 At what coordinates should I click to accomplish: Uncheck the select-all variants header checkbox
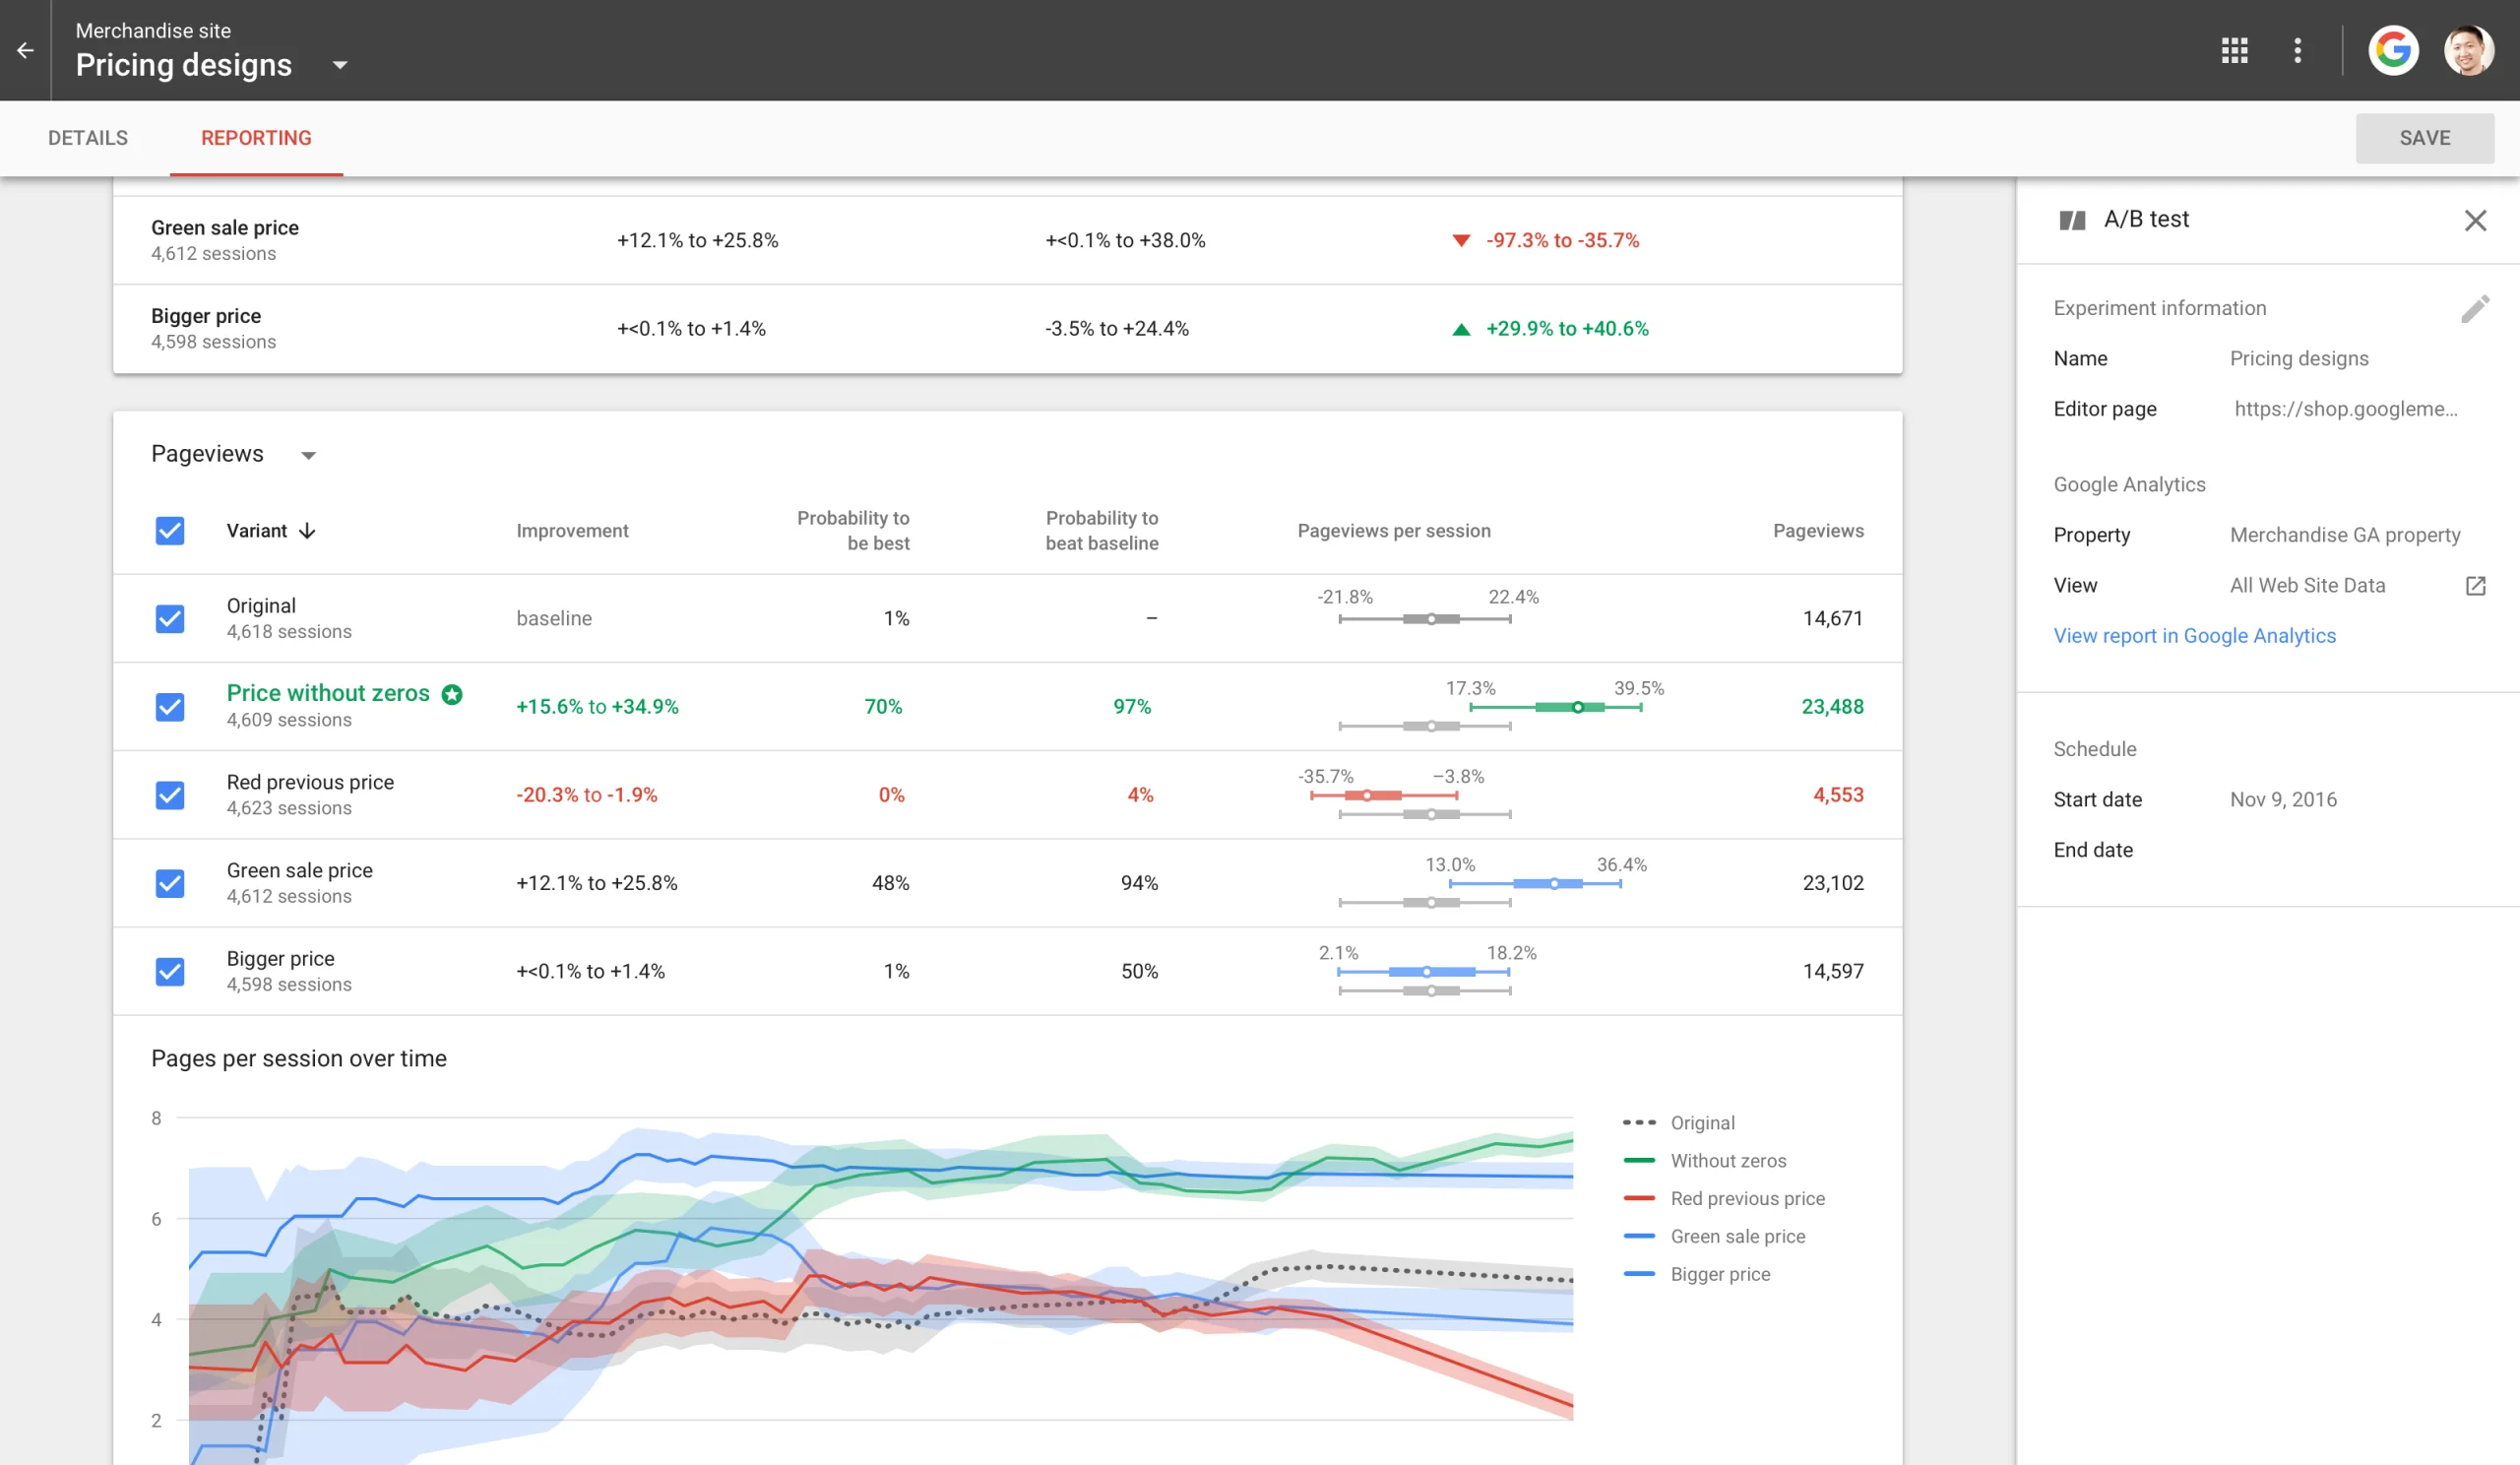point(170,531)
